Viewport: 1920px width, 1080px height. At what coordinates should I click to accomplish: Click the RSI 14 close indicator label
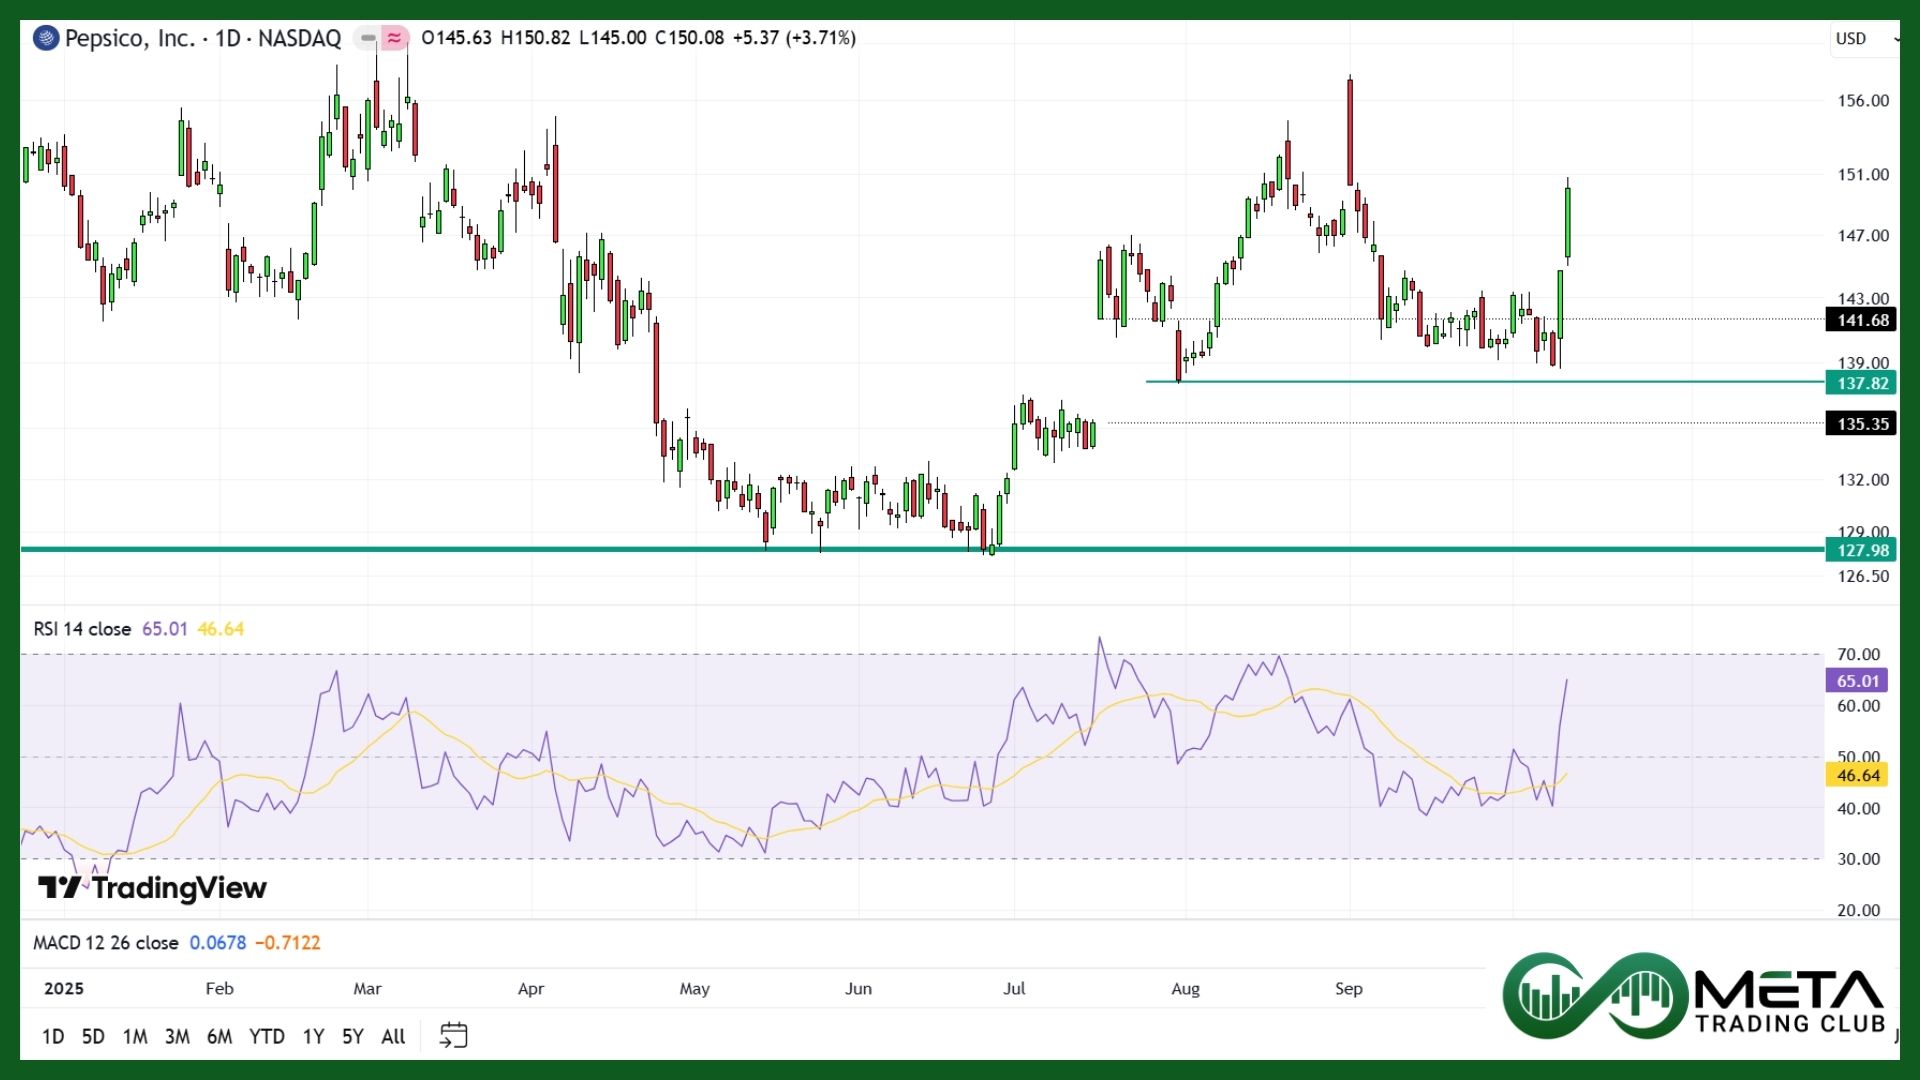(82, 629)
